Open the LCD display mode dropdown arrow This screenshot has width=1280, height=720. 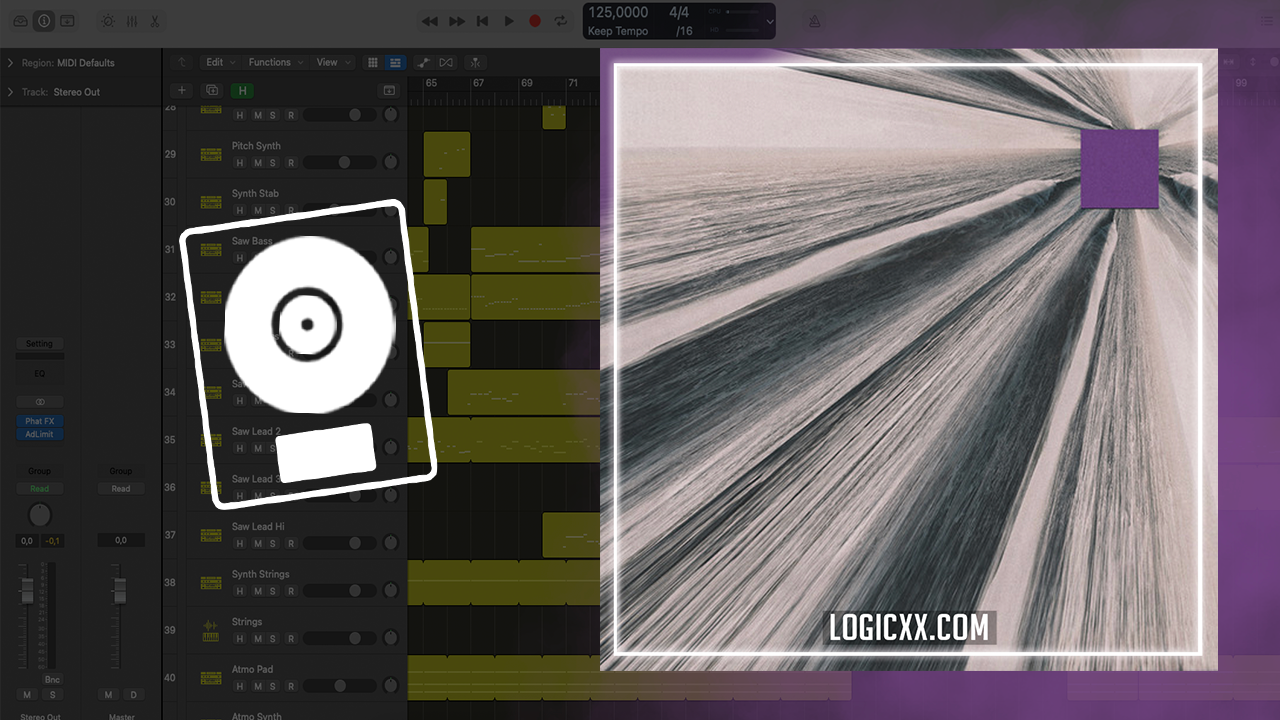pyautogui.click(x=769, y=21)
